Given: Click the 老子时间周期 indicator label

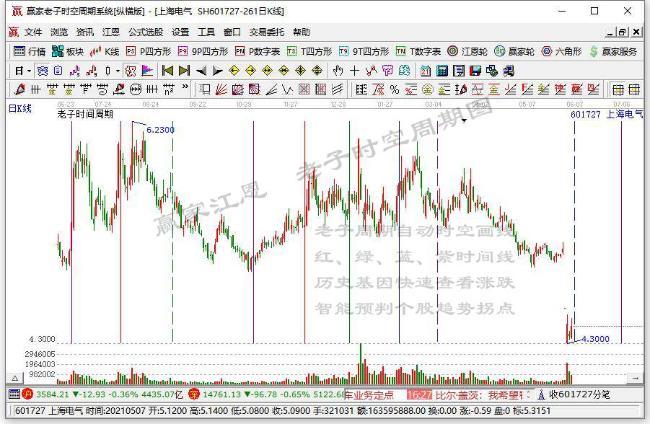Looking at the screenshot, I should click(x=85, y=114).
